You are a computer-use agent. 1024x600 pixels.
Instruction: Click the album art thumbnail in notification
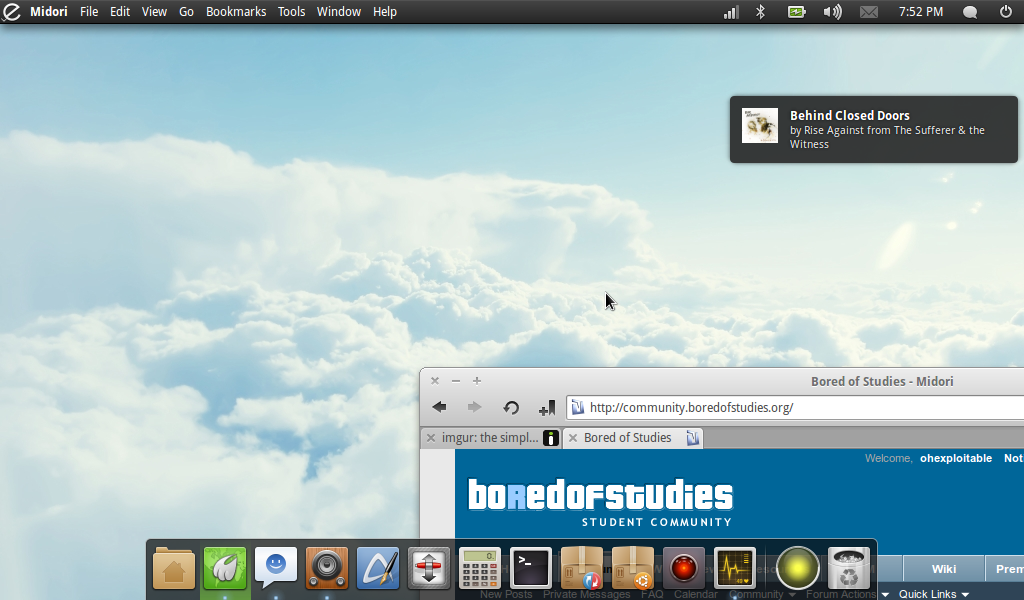click(x=760, y=125)
